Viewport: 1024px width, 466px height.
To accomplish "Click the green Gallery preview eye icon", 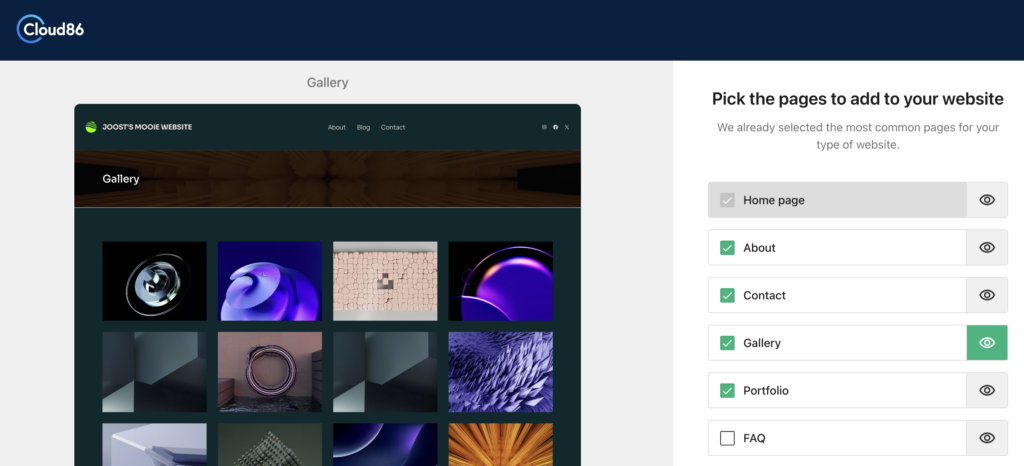I will [987, 343].
